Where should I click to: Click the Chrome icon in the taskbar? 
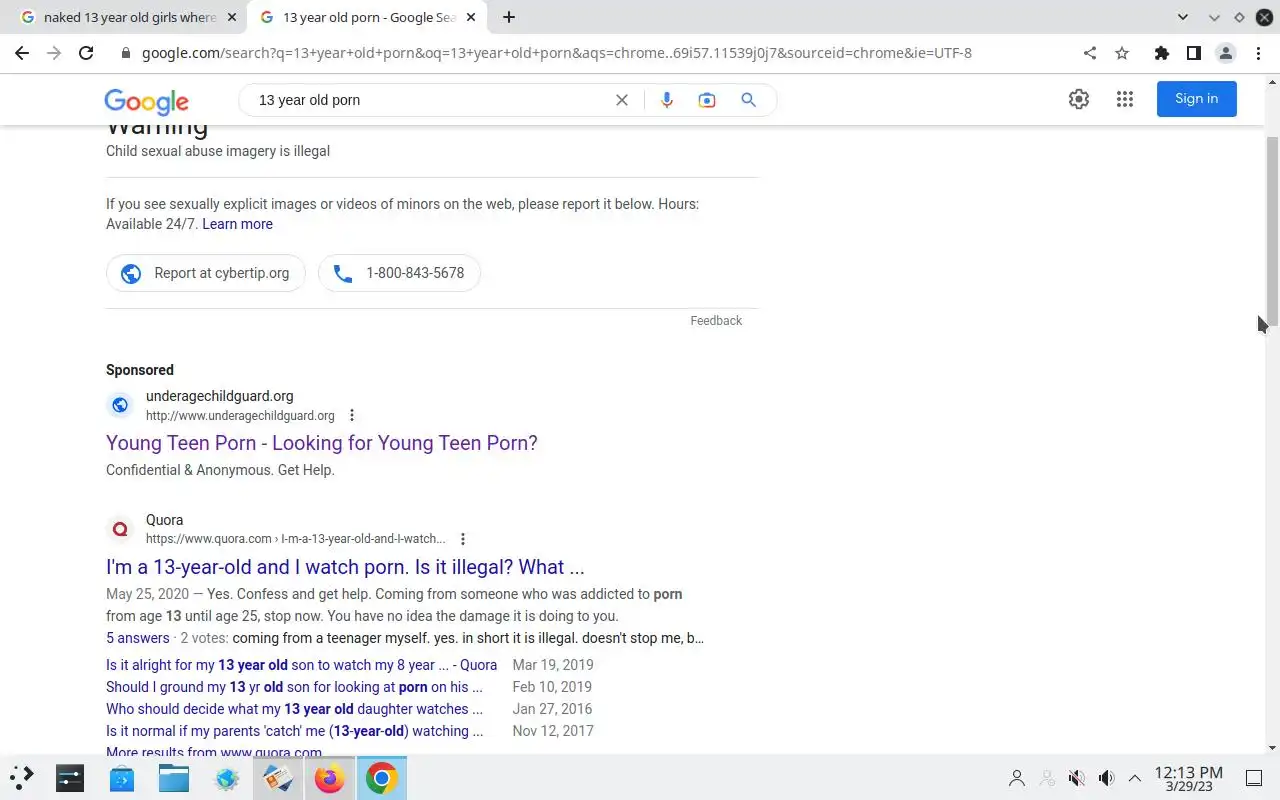click(381, 777)
